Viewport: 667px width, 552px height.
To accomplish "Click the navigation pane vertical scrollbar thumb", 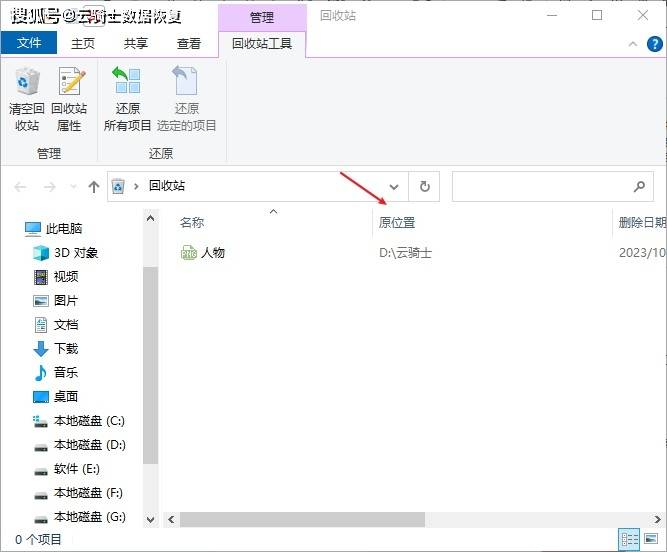I will click(x=150, y=365).
